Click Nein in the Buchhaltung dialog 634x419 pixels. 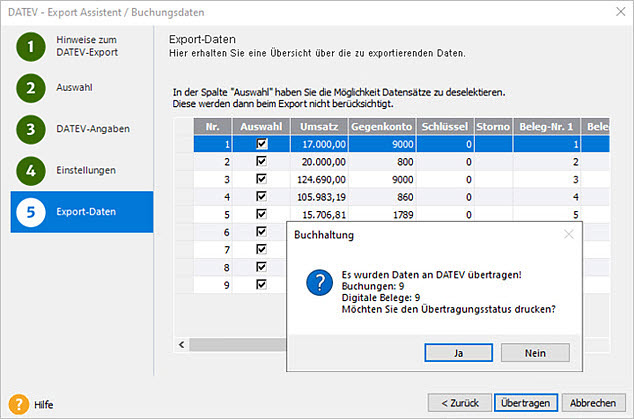[x=535, y=353]
